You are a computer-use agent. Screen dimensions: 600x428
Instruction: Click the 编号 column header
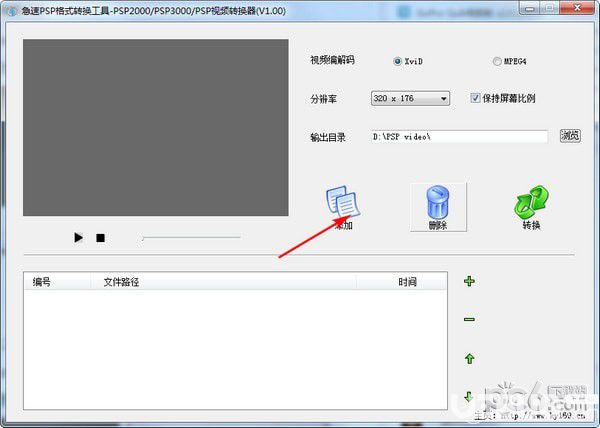coord(57,282)
